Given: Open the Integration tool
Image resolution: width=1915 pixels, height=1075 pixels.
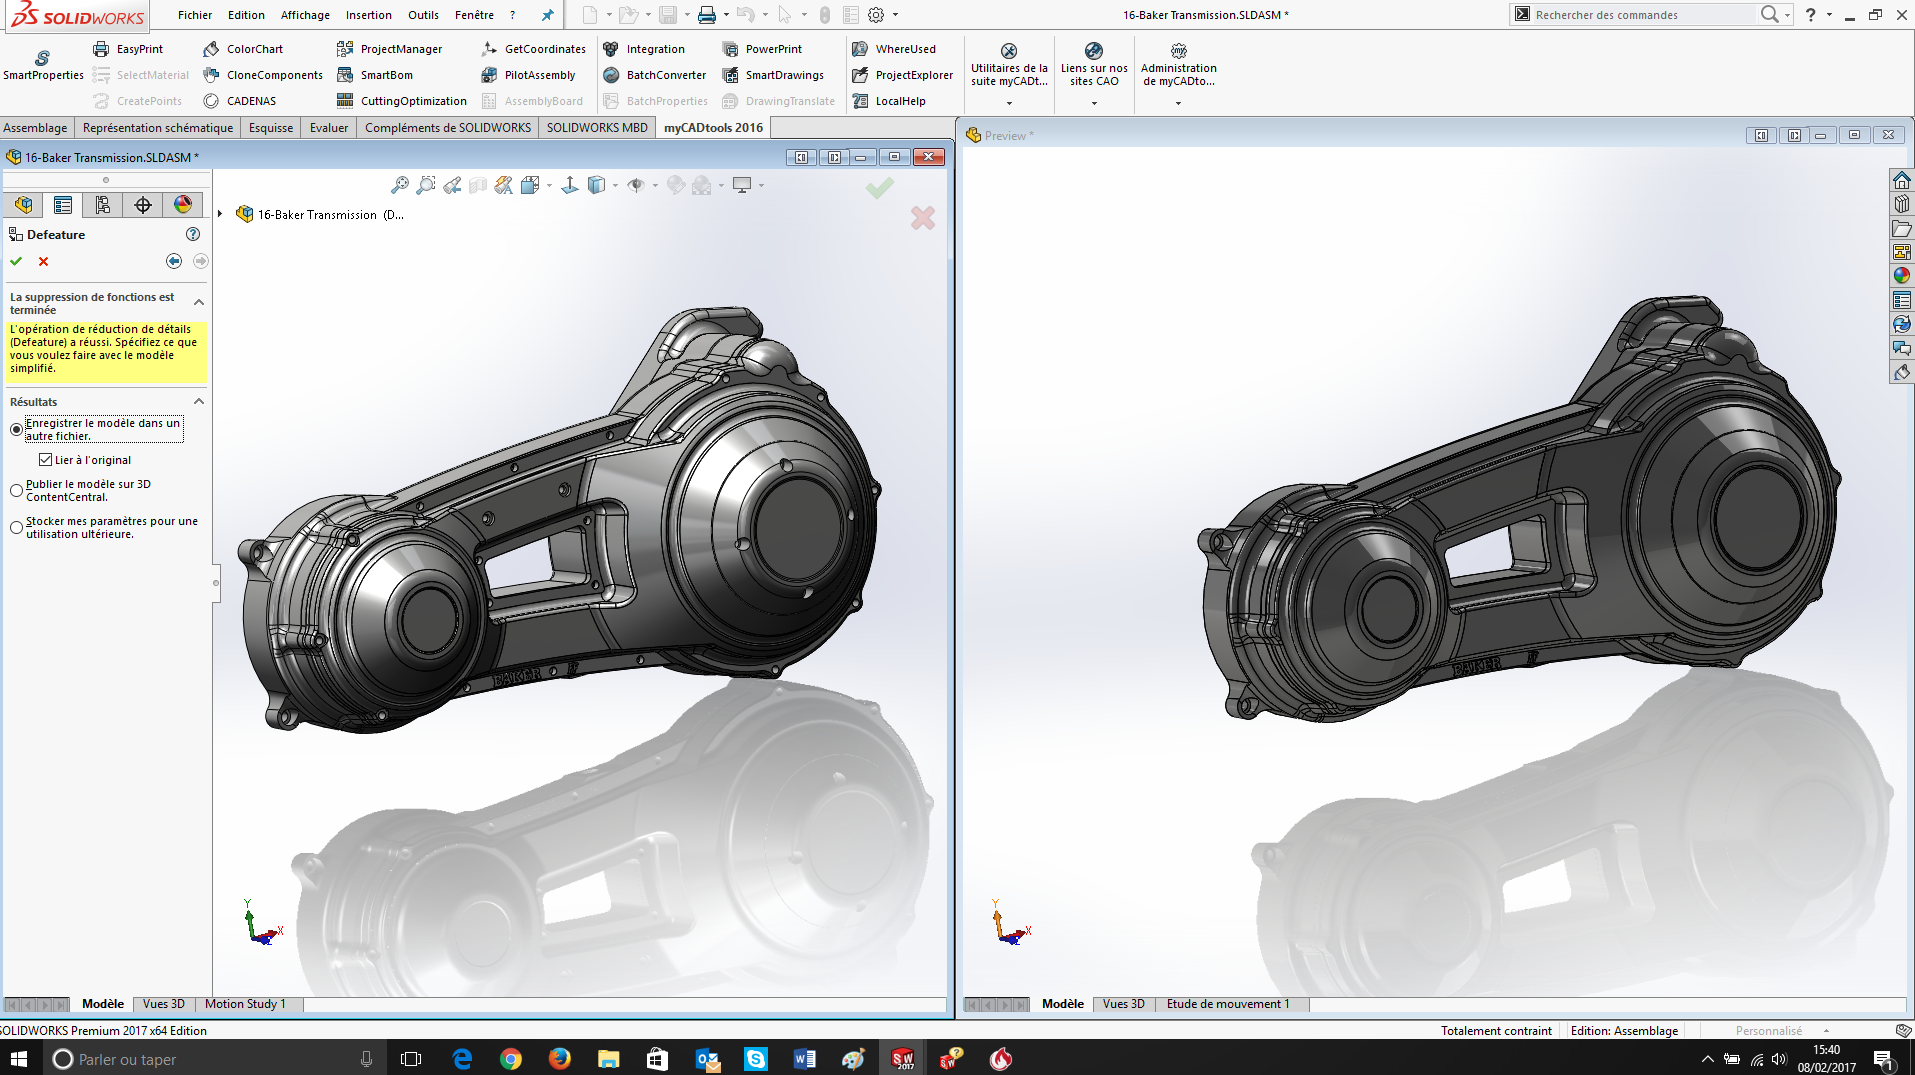Looking at the screenshot, I should tap(644, 49).
